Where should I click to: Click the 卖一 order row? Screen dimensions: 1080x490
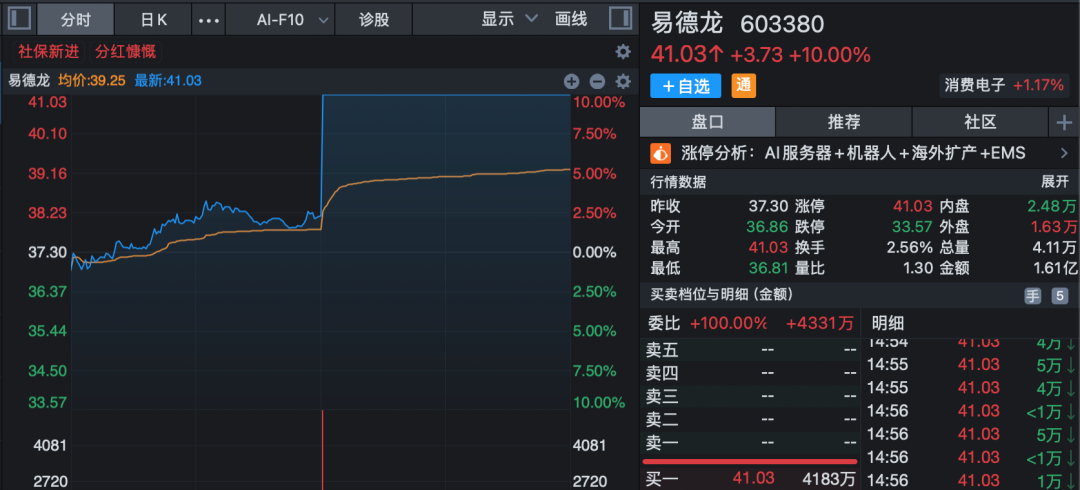tap(750, 442)
